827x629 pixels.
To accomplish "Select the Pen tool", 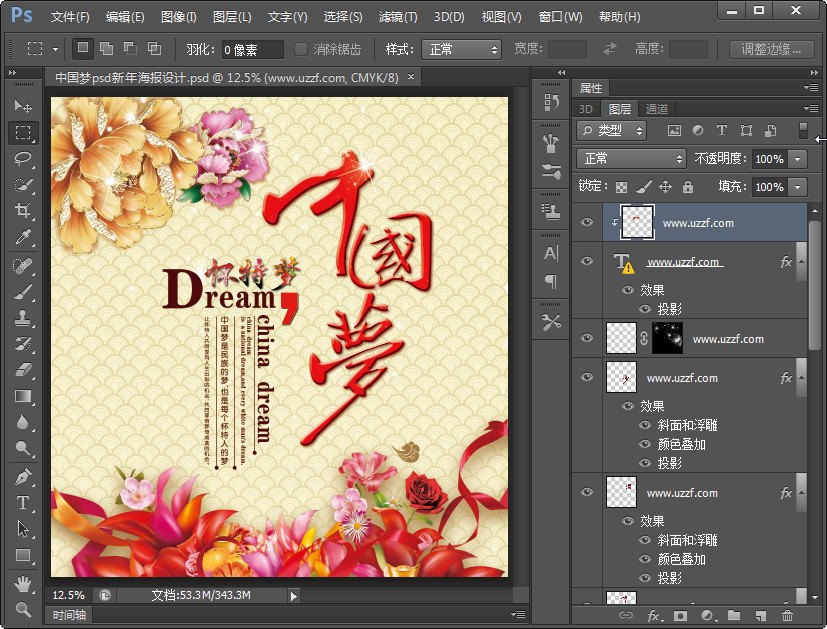I will coord(23,476).
